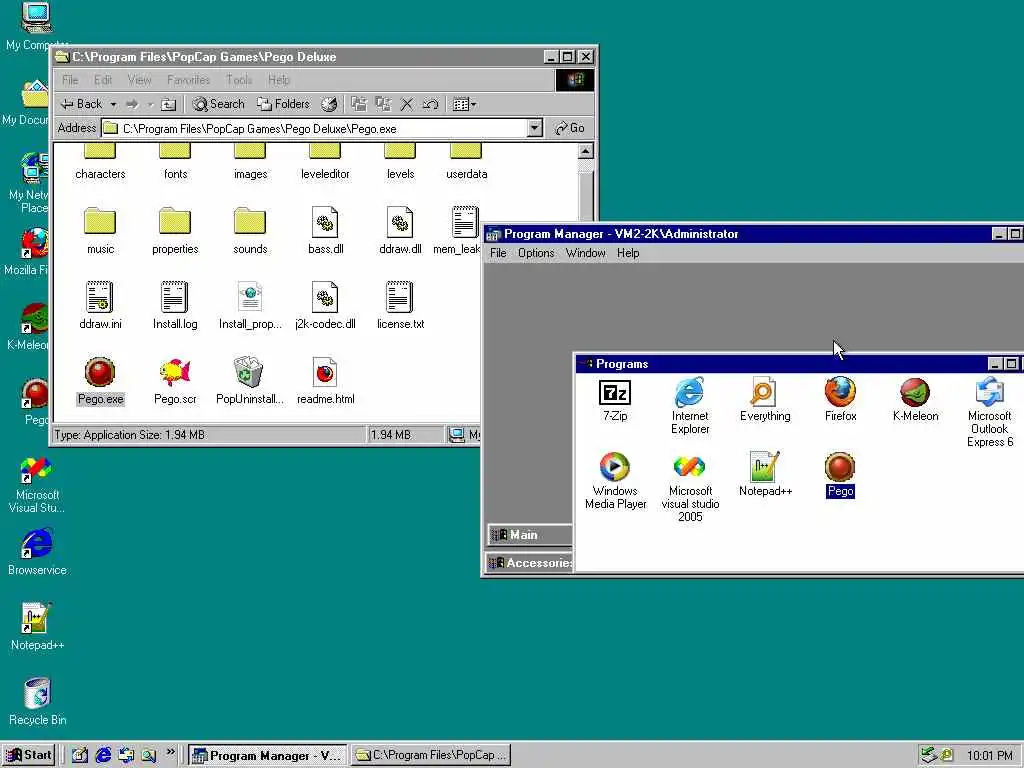Select the Install_prop... file icon
The height and width of the screenshot is (768, 1024).
tap(250, 306)
